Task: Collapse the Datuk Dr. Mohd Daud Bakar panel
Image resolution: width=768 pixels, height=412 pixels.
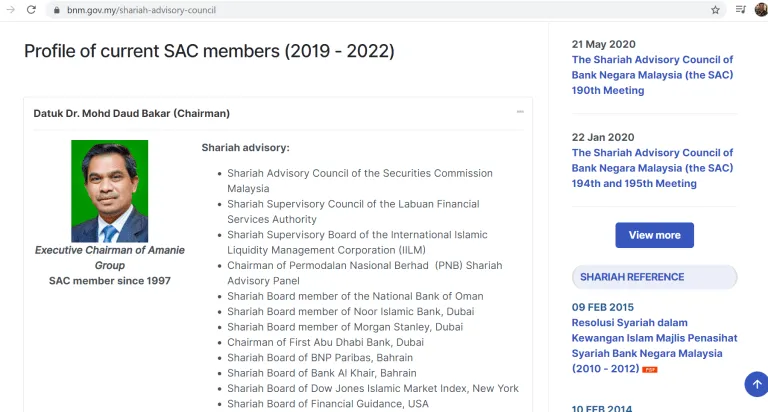Action: [520, 112]
